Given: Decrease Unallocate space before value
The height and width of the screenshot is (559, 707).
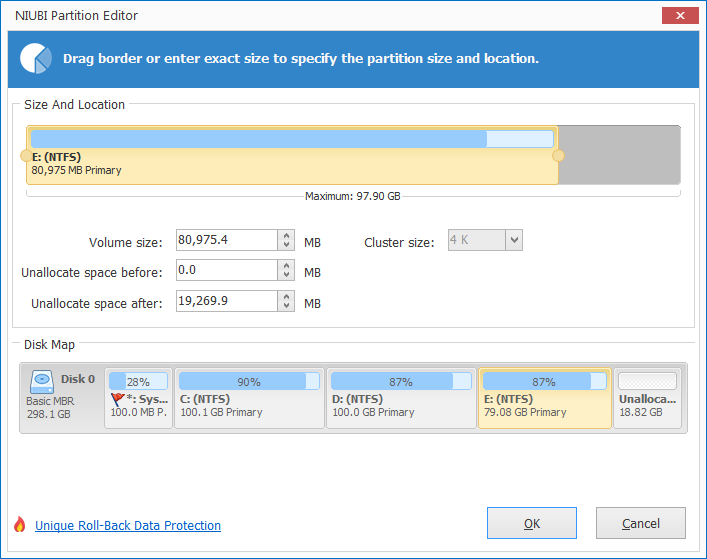Looking at the screenshot, I should (286, 275).
